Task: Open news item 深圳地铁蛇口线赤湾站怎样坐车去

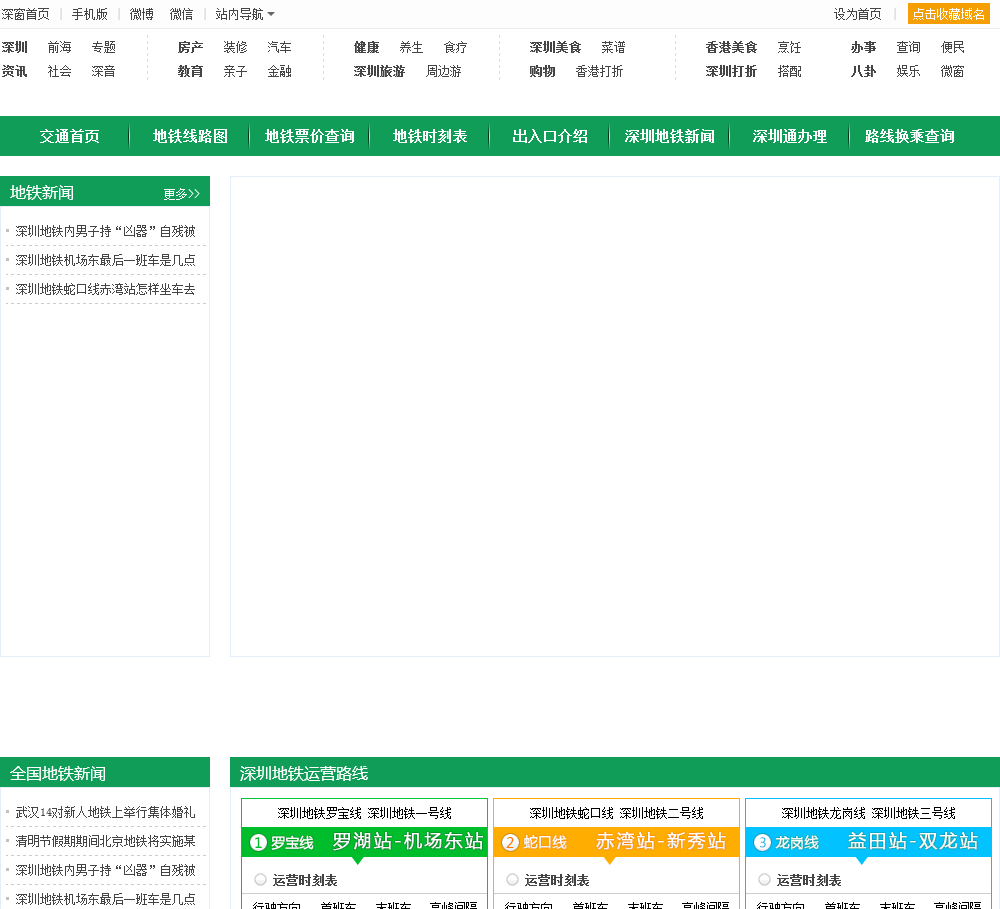Action: pos(105,289)
